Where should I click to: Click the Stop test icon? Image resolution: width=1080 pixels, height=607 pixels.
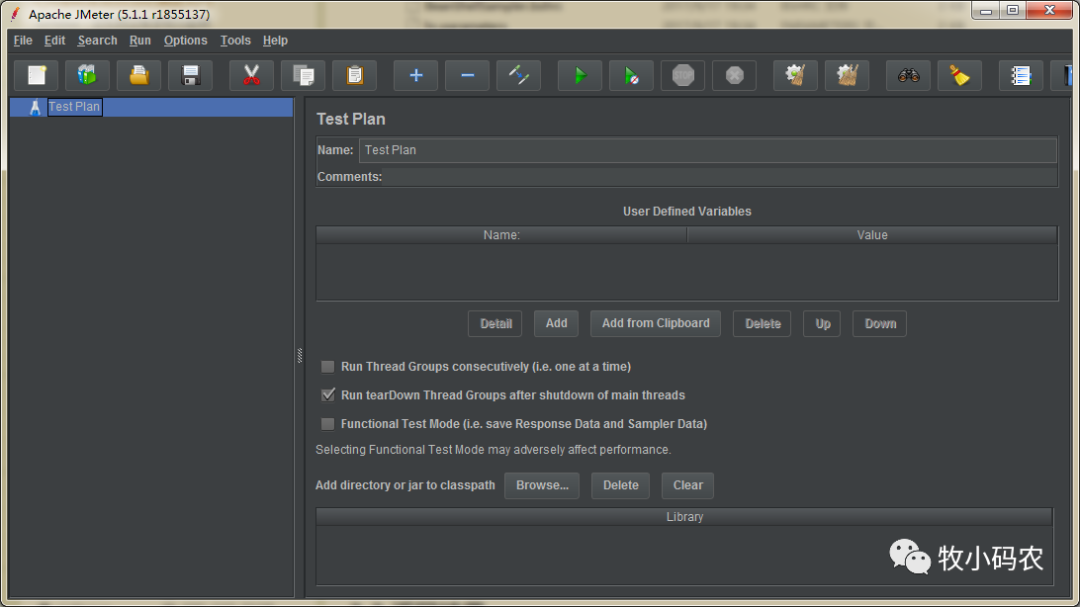(x=683, y=75)
